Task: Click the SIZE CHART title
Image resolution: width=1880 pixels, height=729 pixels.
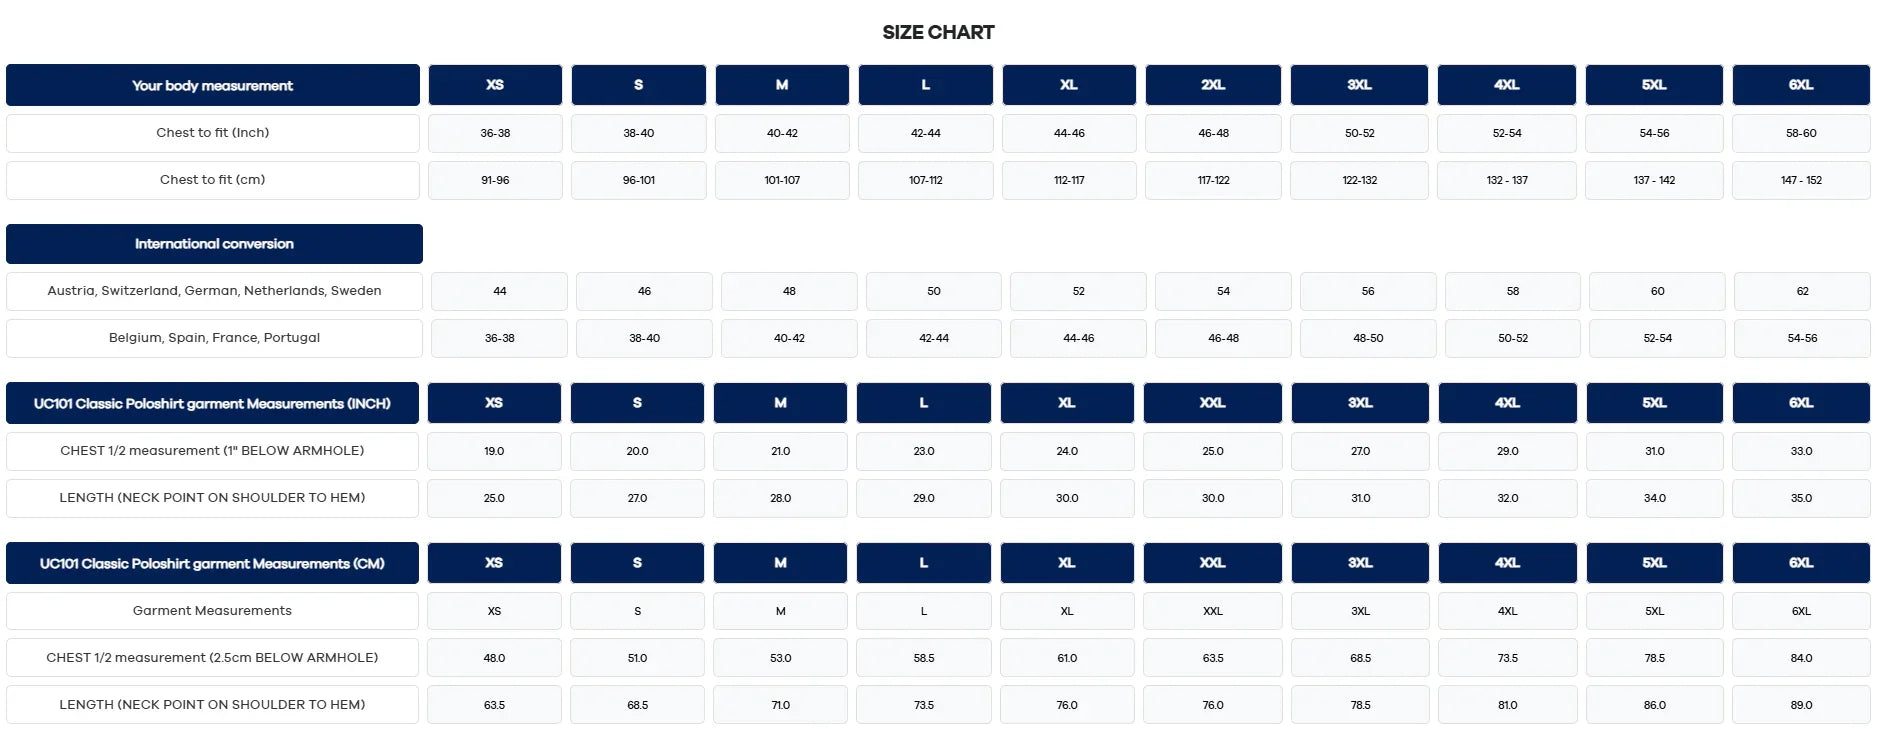Action: click(x=938, y=32)
